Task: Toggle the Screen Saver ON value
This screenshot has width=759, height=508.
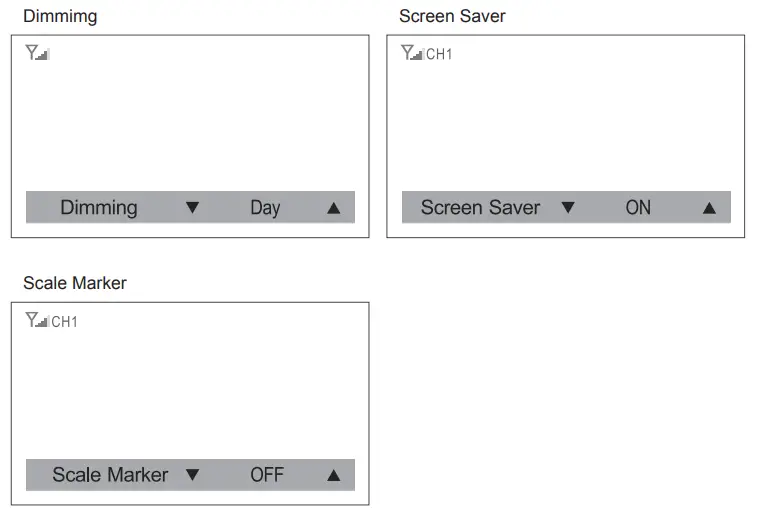Action: (638, 208)
